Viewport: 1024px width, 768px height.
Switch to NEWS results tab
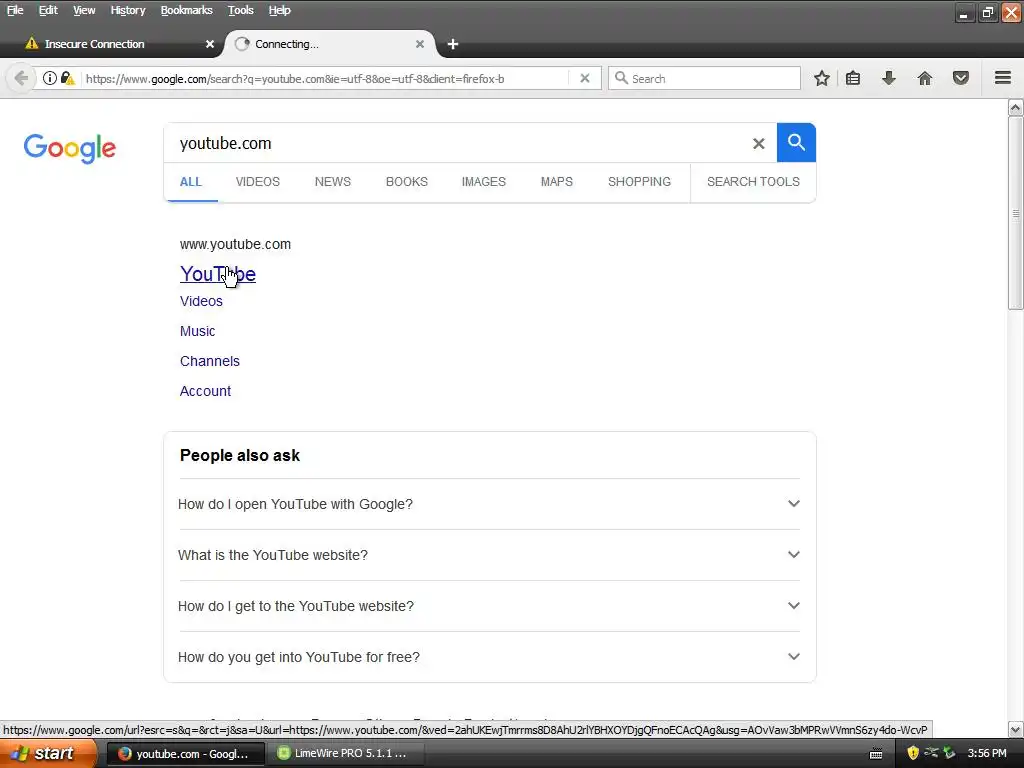click(332, 182)
